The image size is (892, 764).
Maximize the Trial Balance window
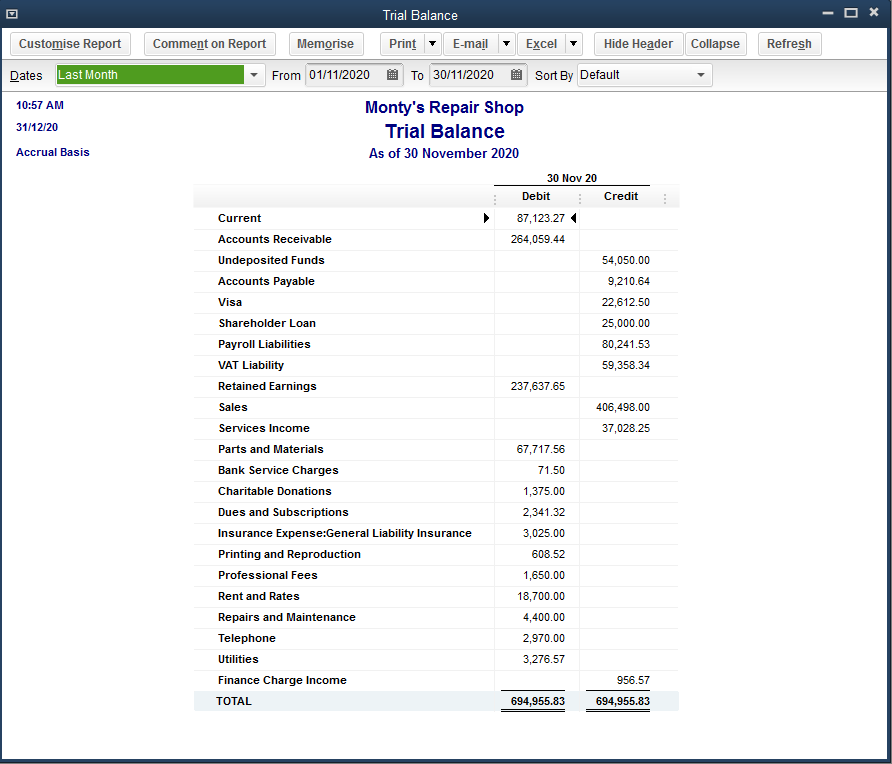click(x=851, y=13)
